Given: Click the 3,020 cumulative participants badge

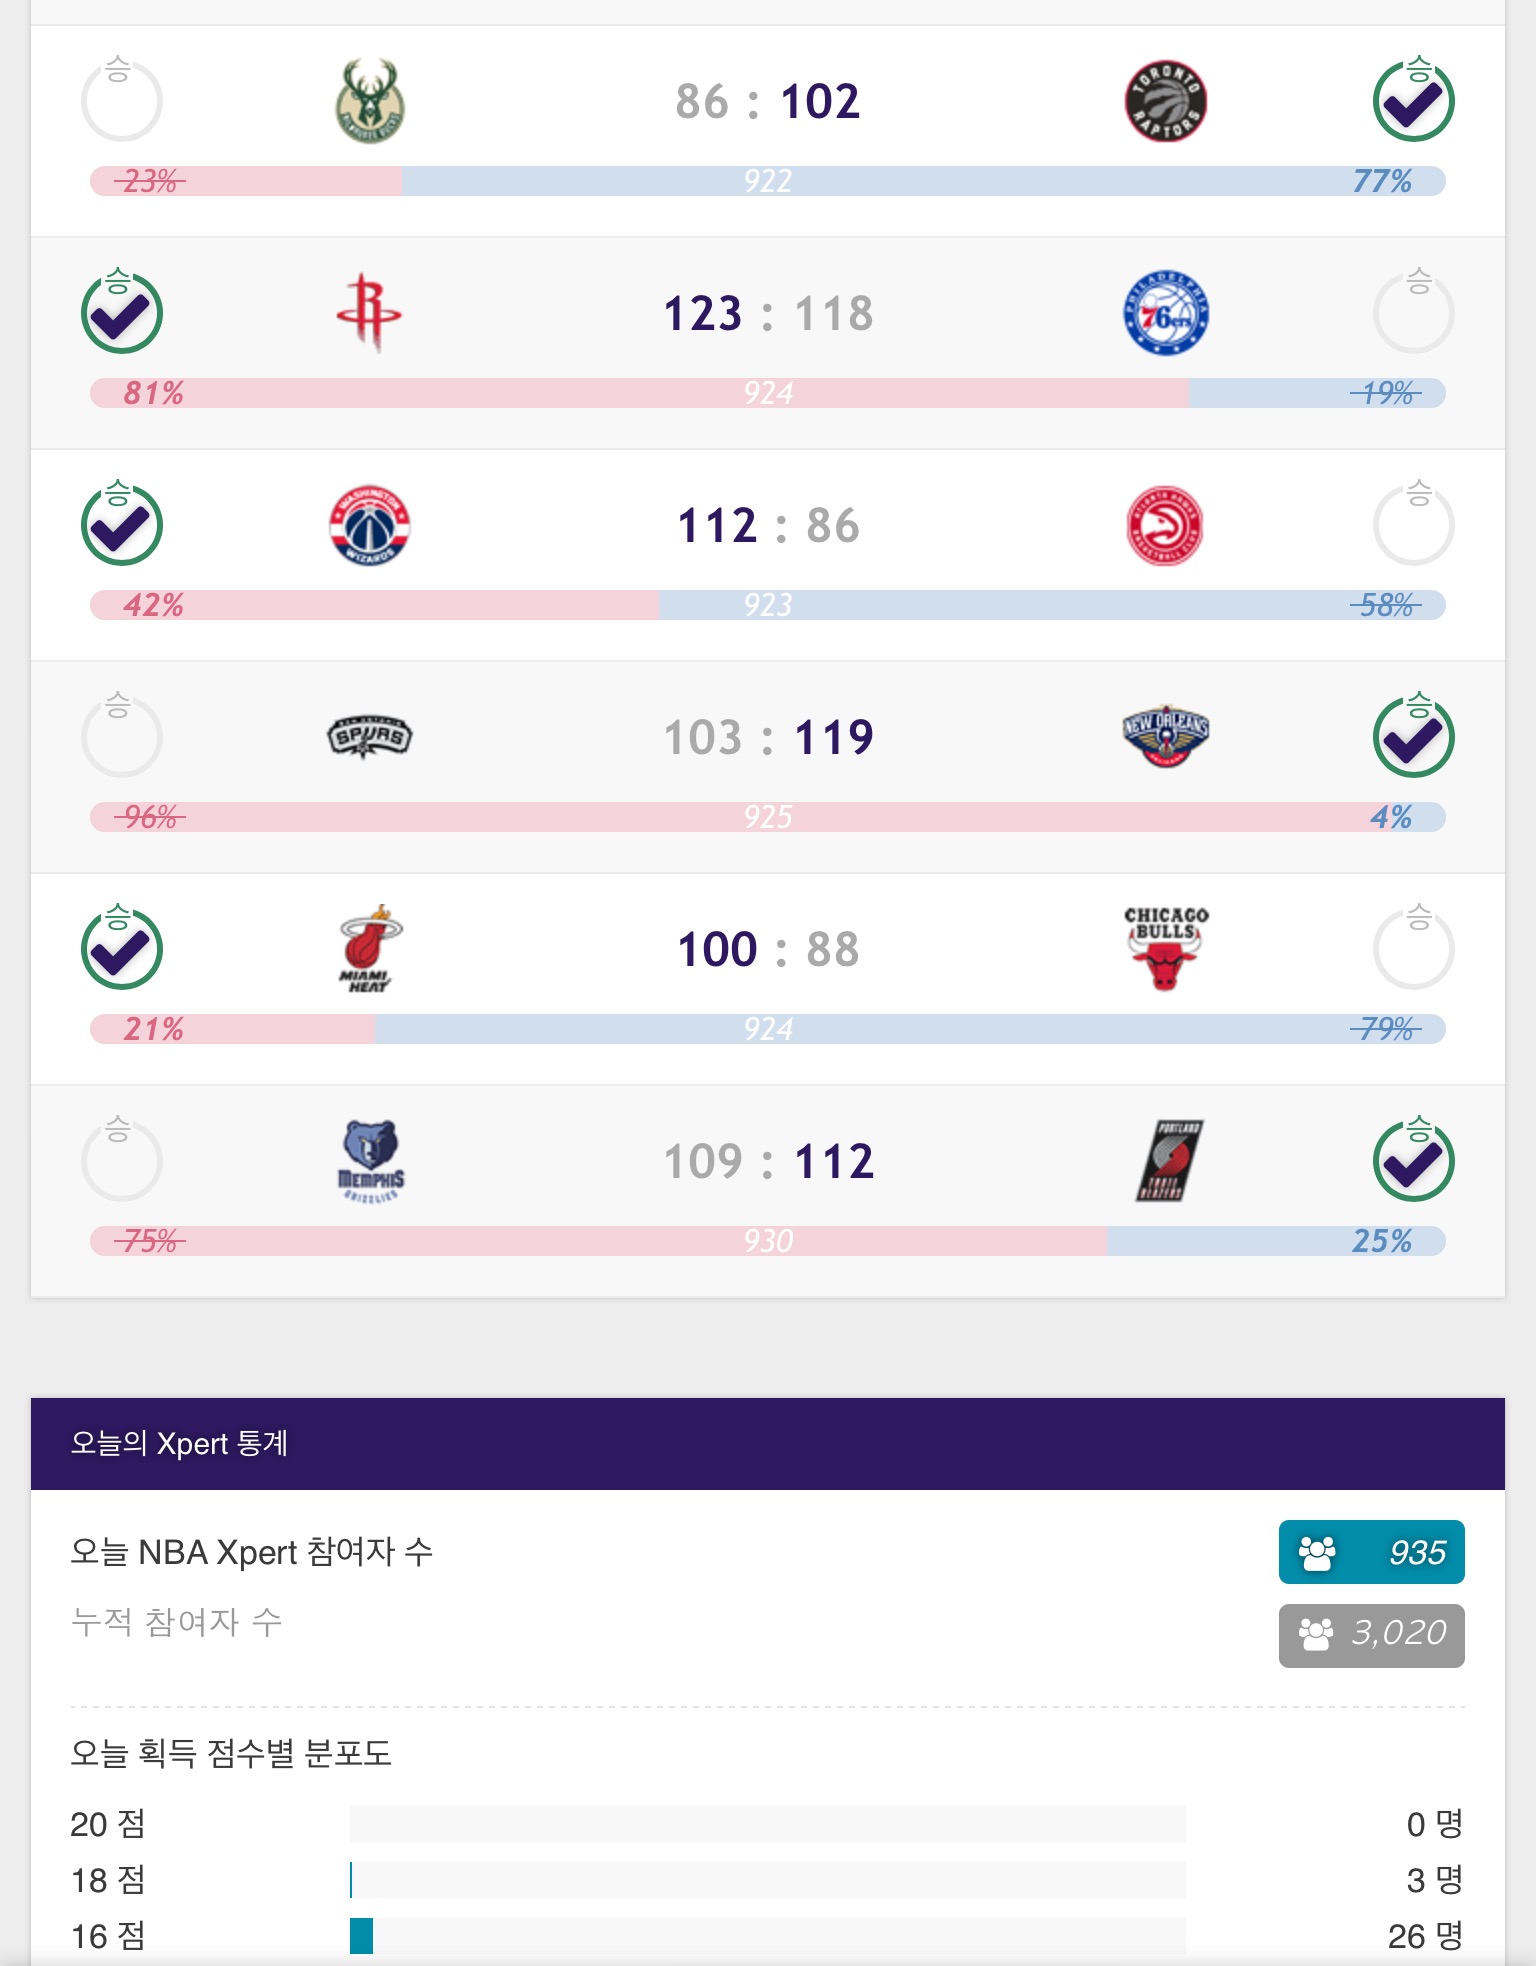Looking at the screenshot, I should [x=1371, y=1635].
